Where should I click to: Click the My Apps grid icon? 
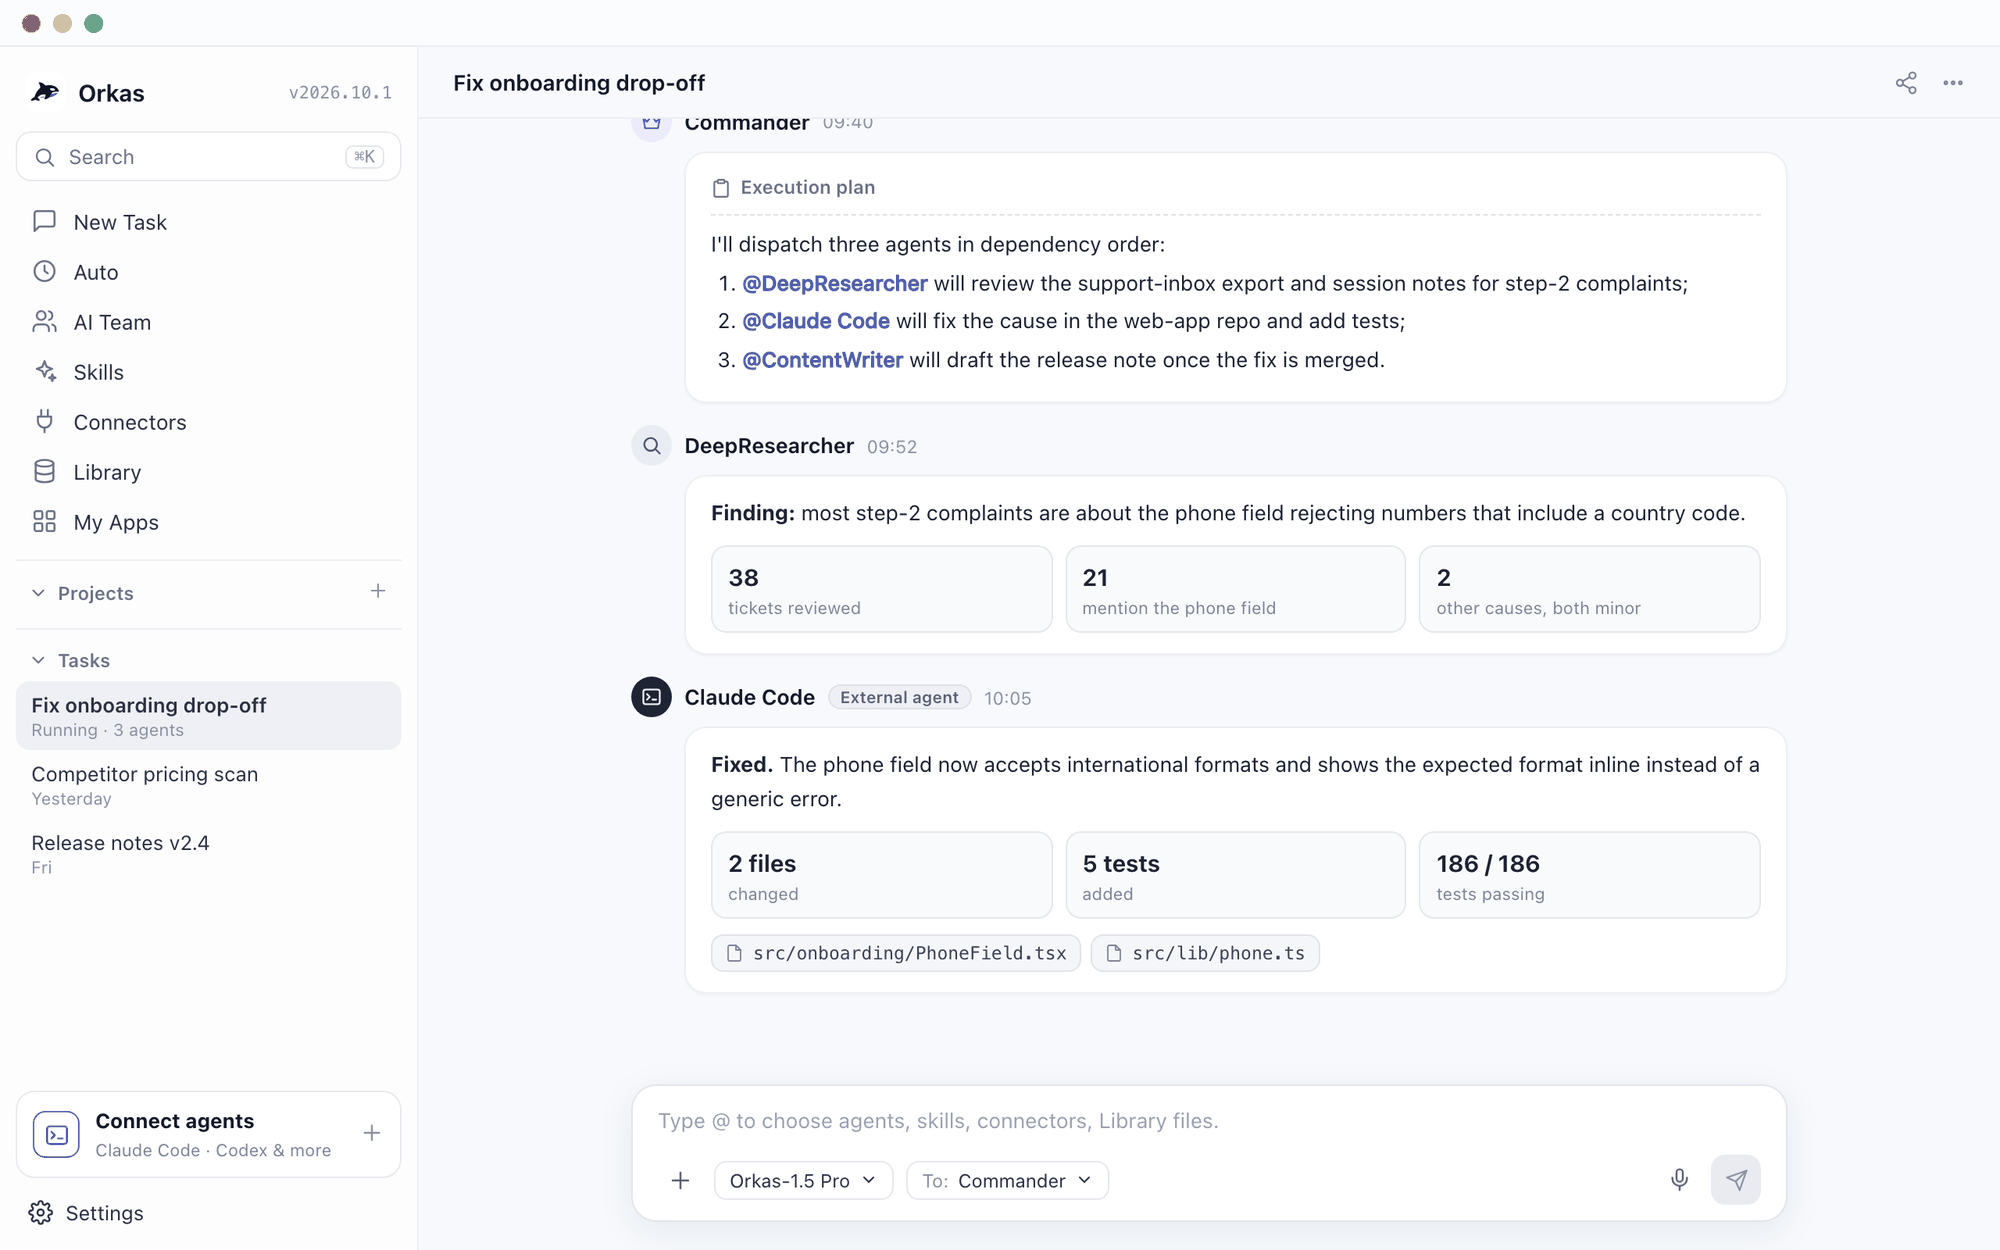pos(44,521)
